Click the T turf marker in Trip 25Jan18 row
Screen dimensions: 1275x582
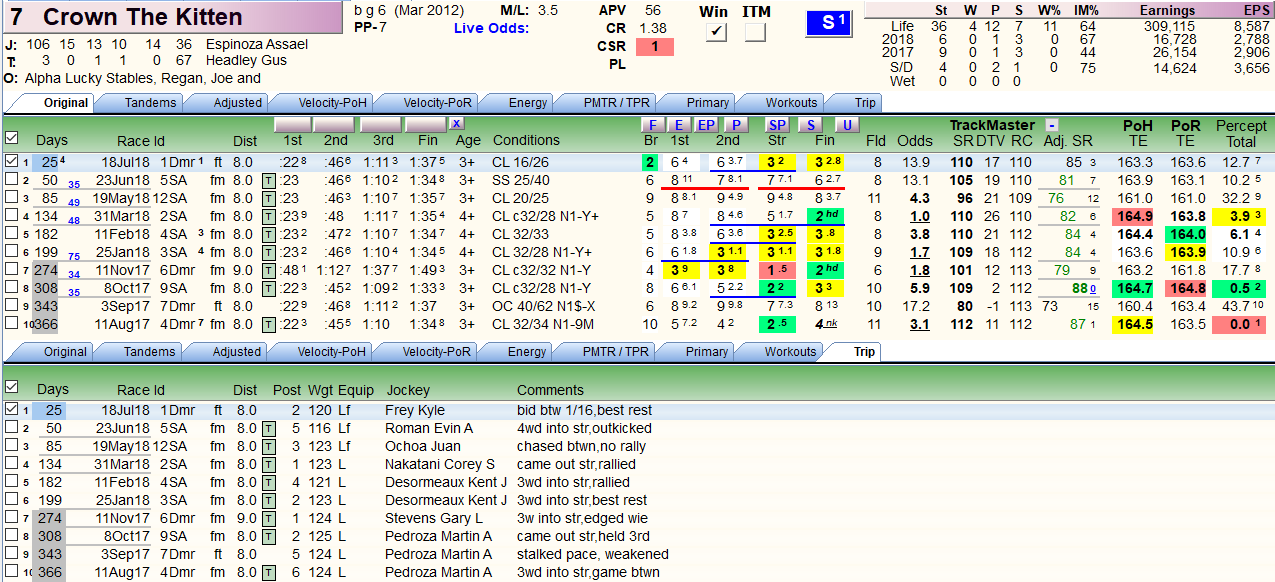268,500
